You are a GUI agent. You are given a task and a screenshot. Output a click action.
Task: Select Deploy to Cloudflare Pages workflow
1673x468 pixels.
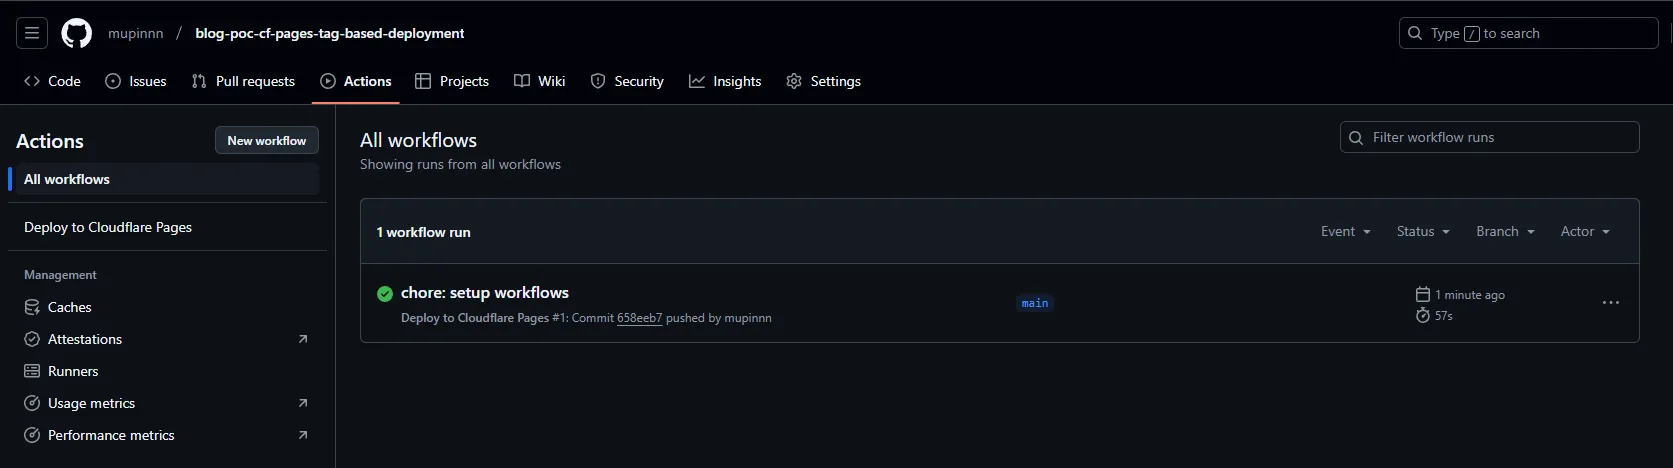click(x=108, y=227)
